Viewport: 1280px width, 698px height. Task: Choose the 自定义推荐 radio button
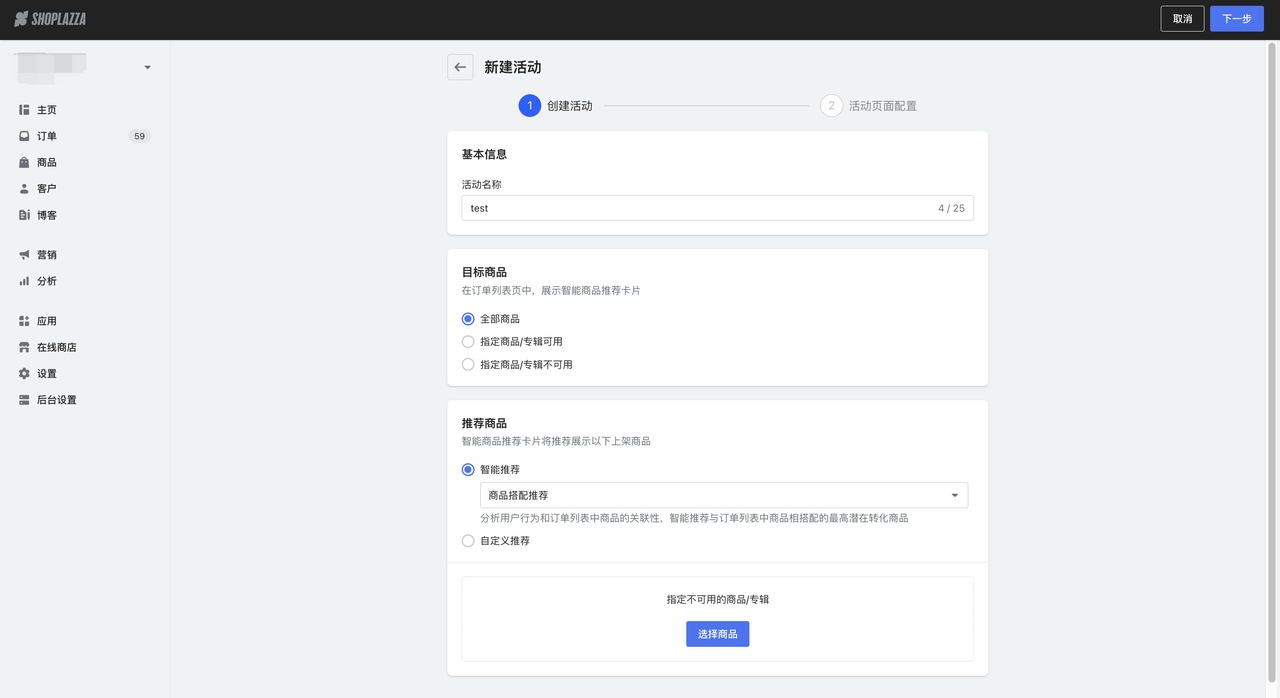(468, 541)
